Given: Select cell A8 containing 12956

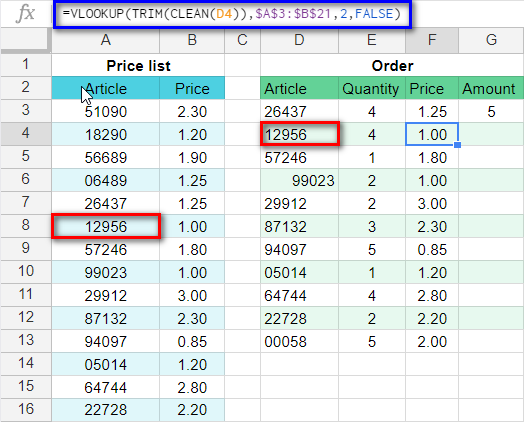Looking at the screenshot, I should [x=106, y=226].
